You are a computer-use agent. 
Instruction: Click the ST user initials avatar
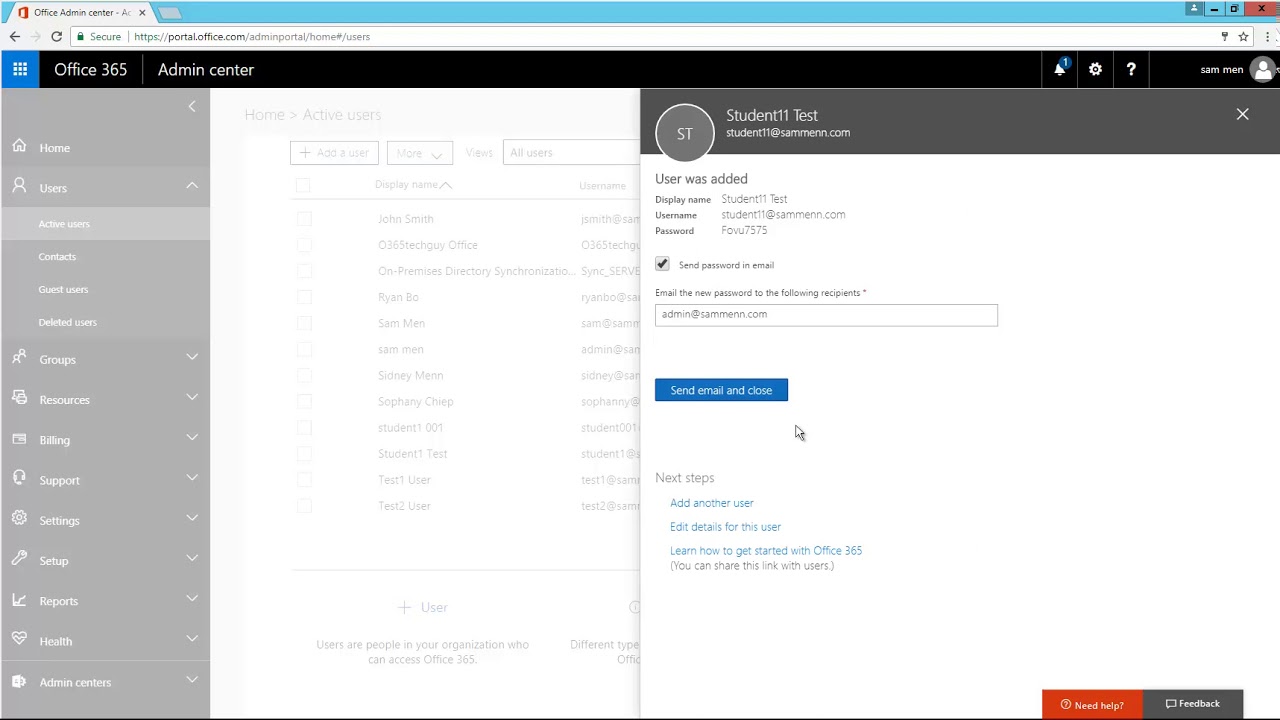click(685, 132)
